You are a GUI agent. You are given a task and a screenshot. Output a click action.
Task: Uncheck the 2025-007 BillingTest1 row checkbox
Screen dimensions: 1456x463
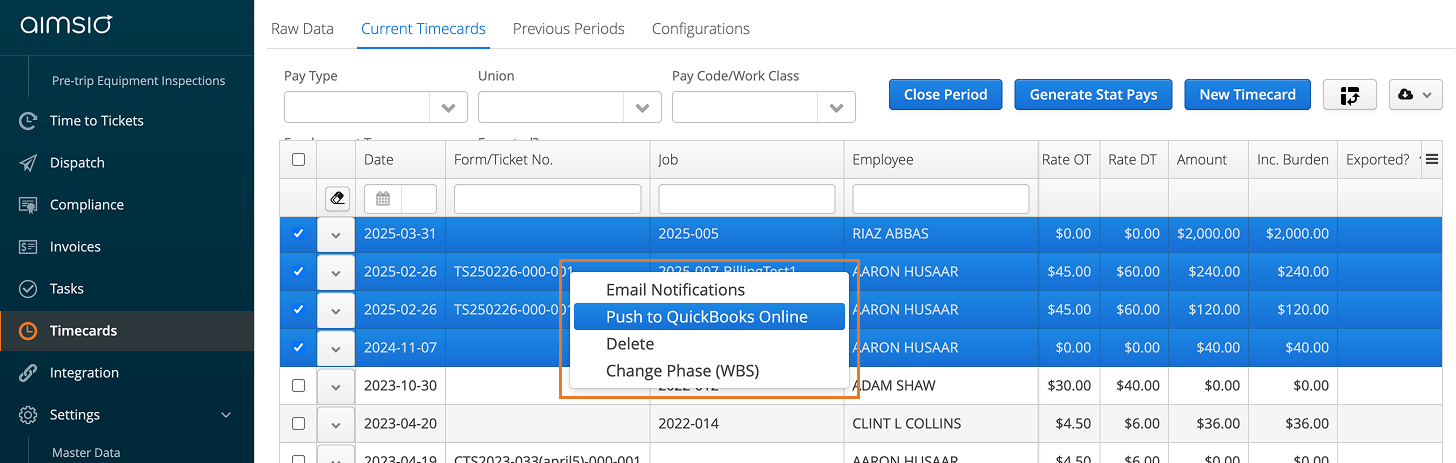click(298, 272)
